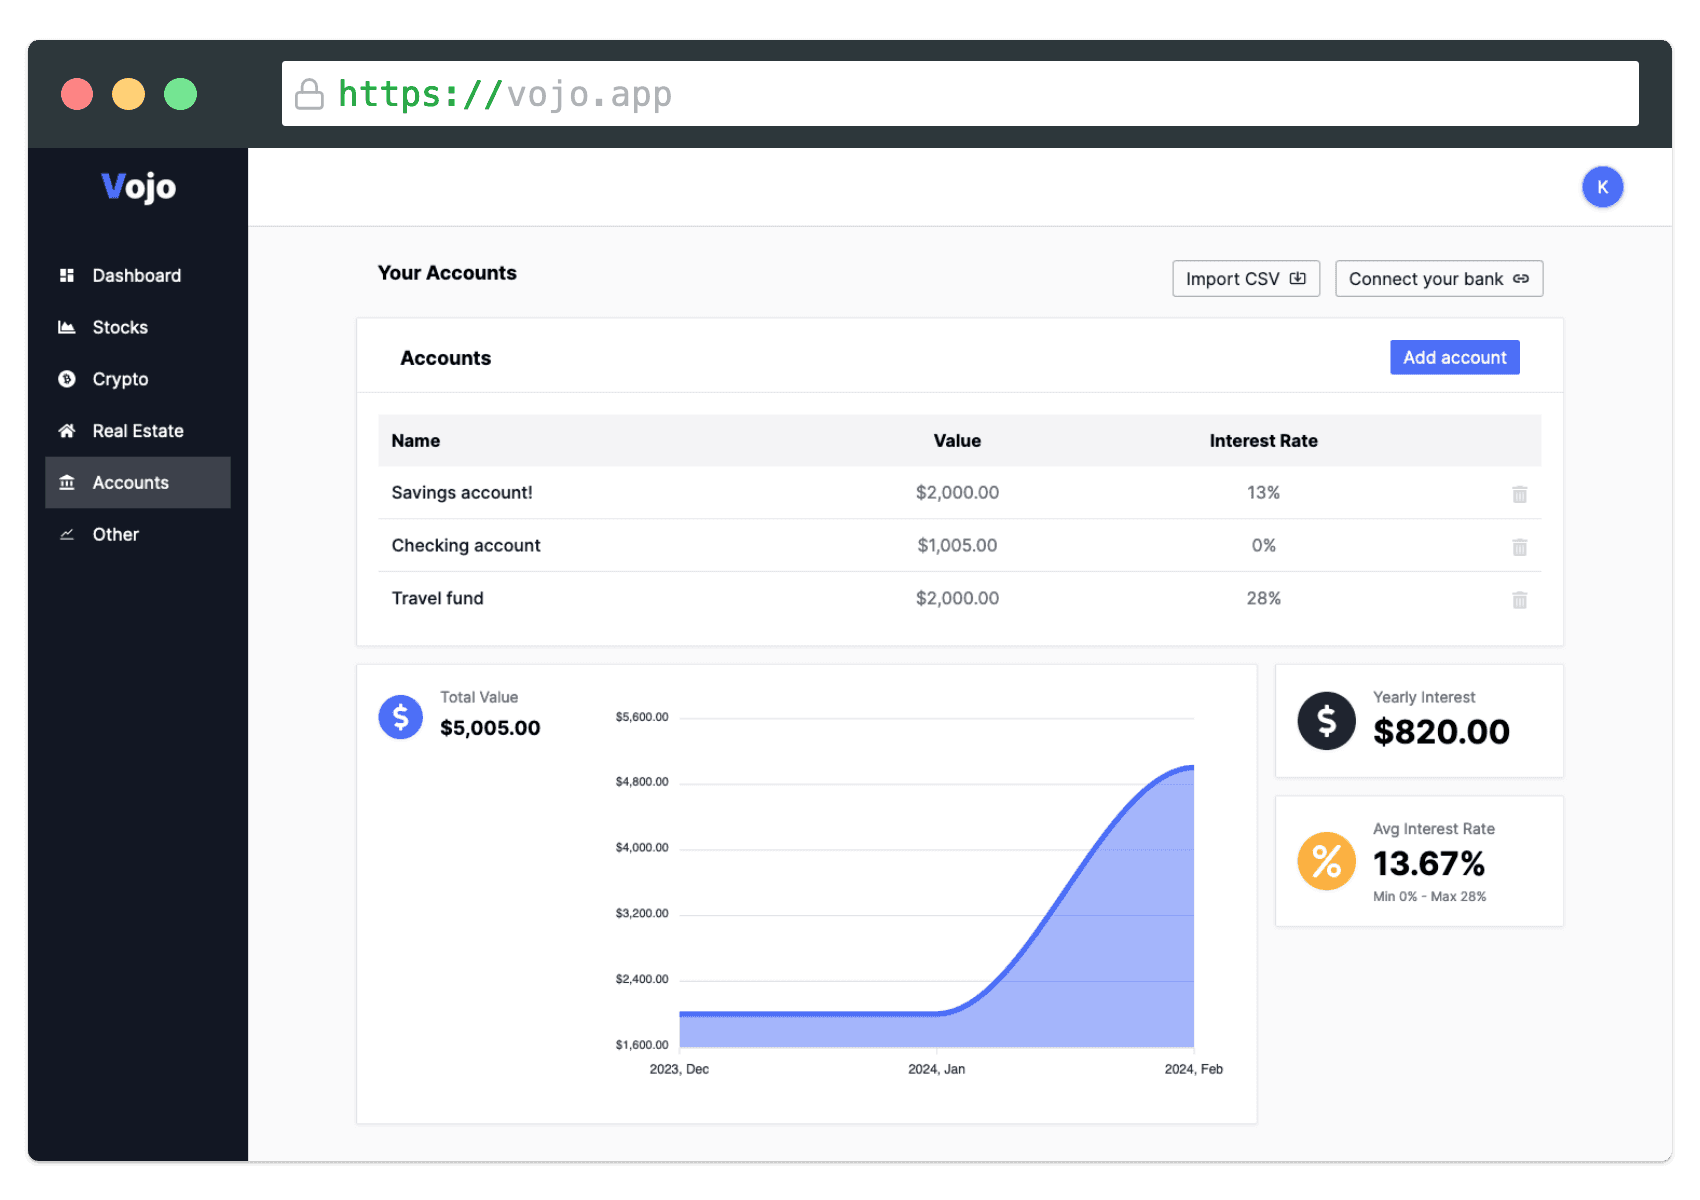Click Connect your bank button
This screenshot has width=1700, height=1200.
(x=1438, y=279)
